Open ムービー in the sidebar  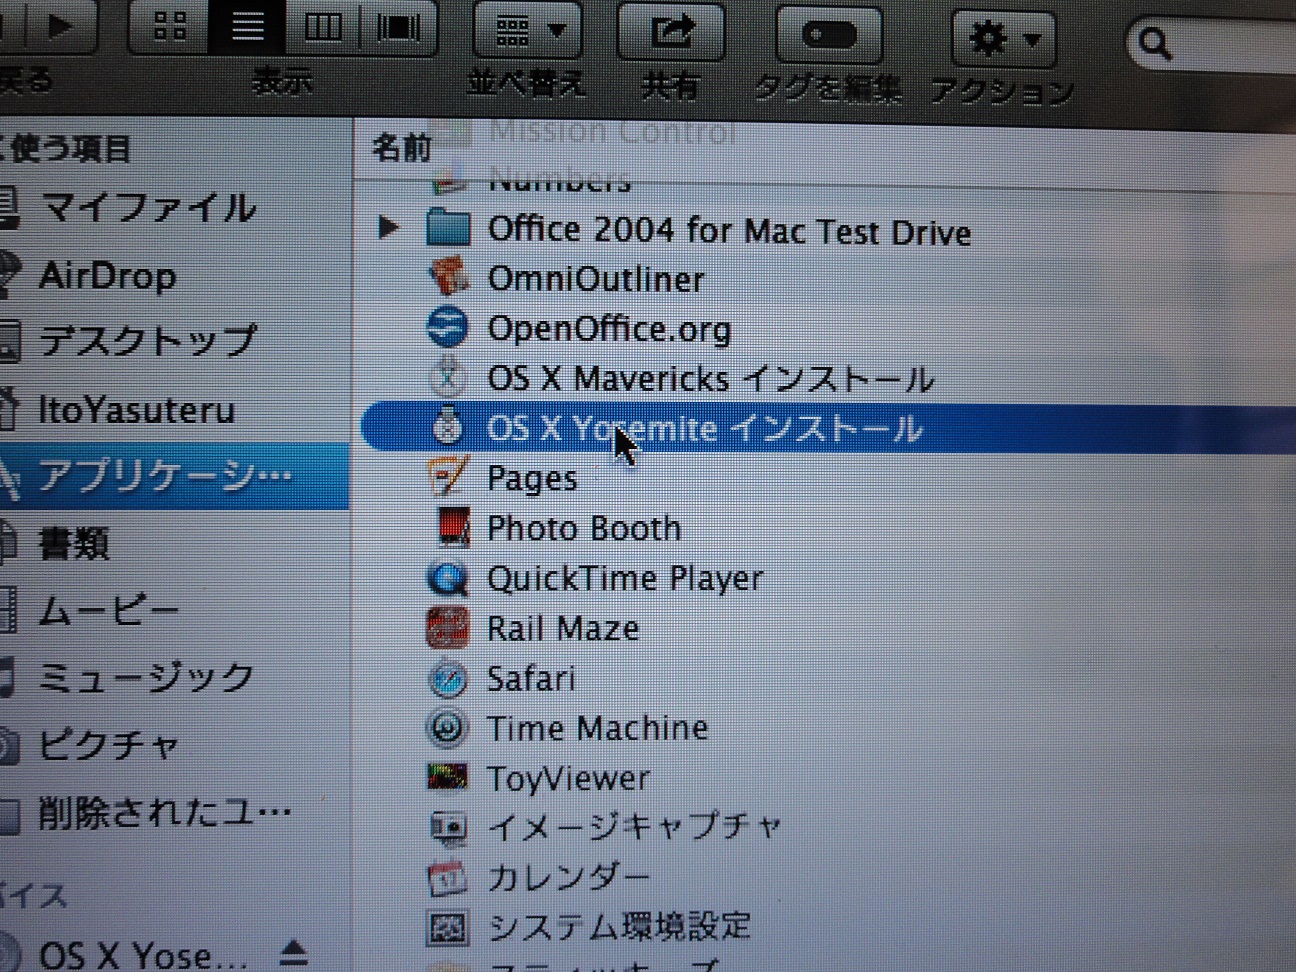click(108, 610)
